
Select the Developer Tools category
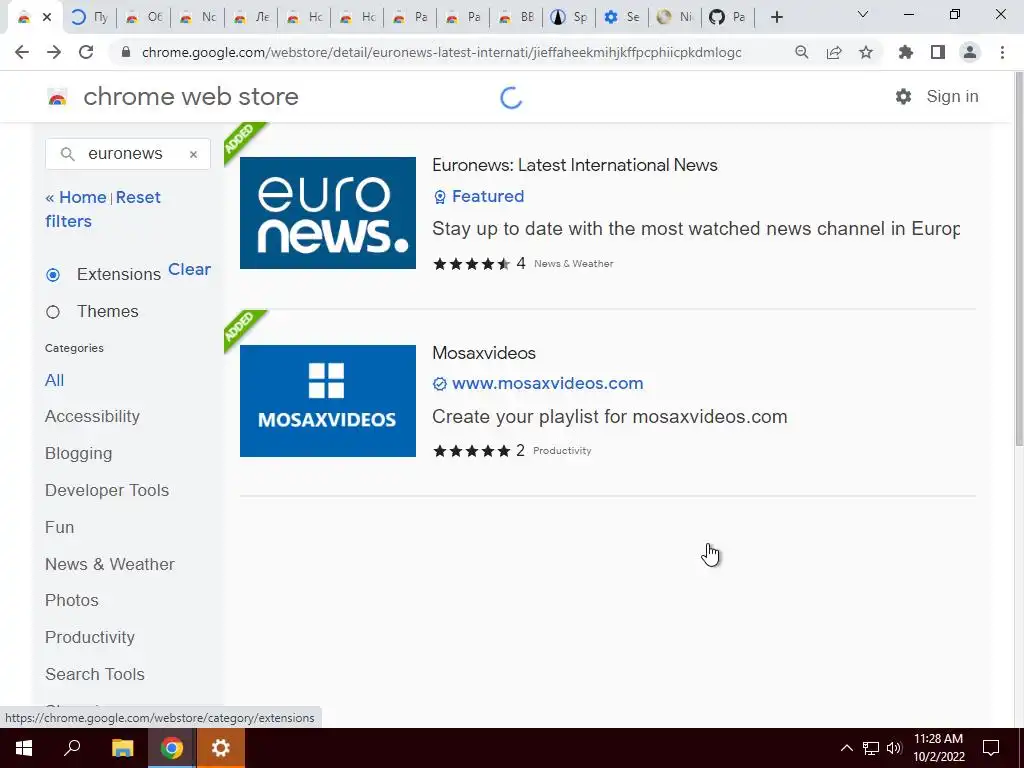(x=107, y=490)
